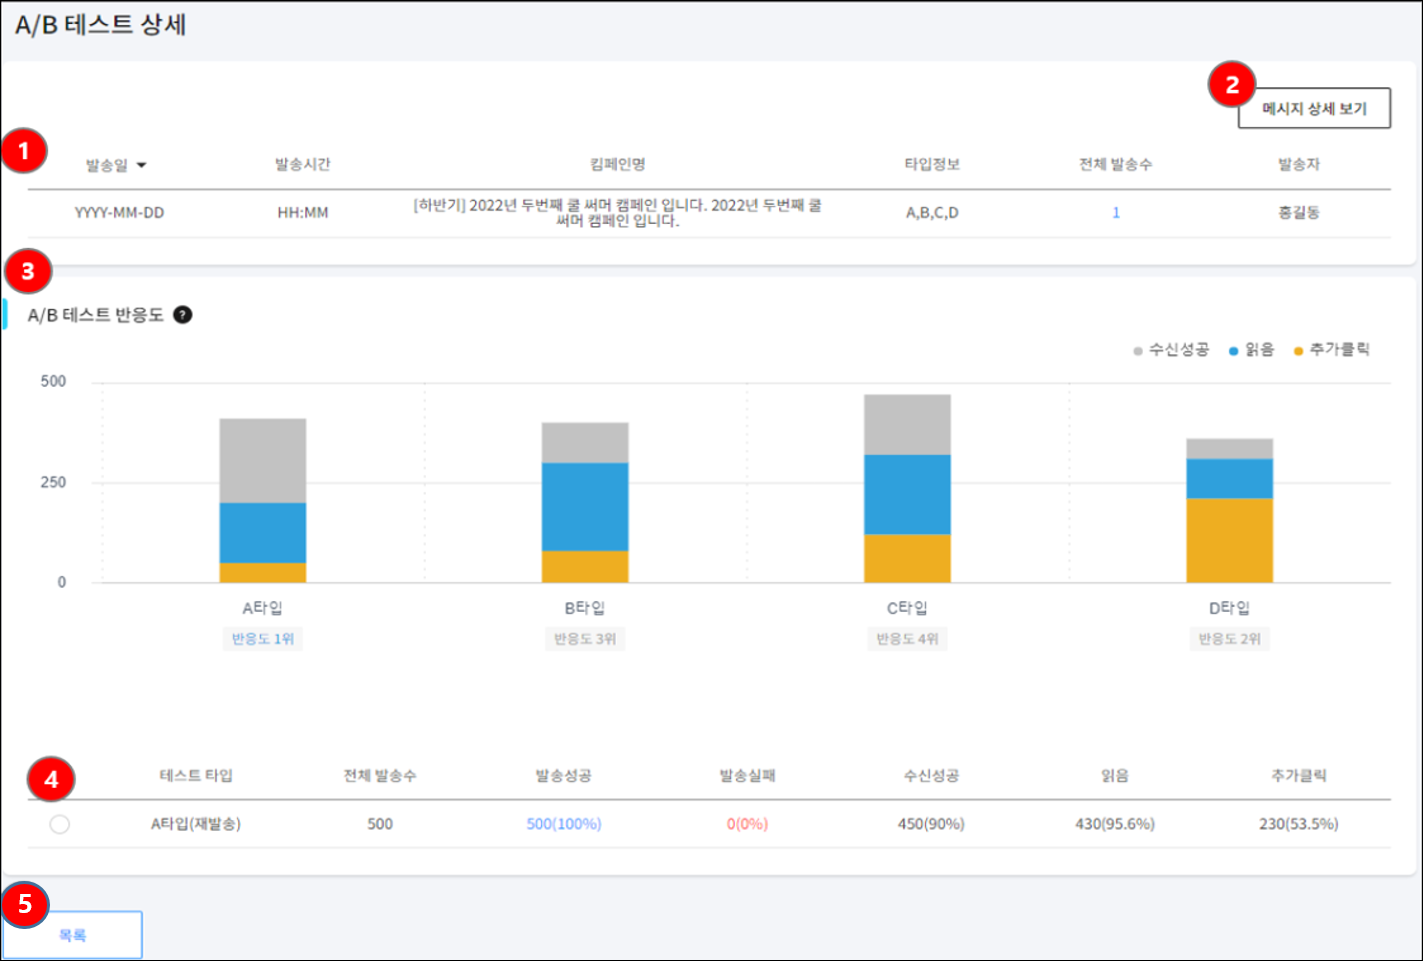
Task: Click the HH:MM time cell
Action: (303, 213)
